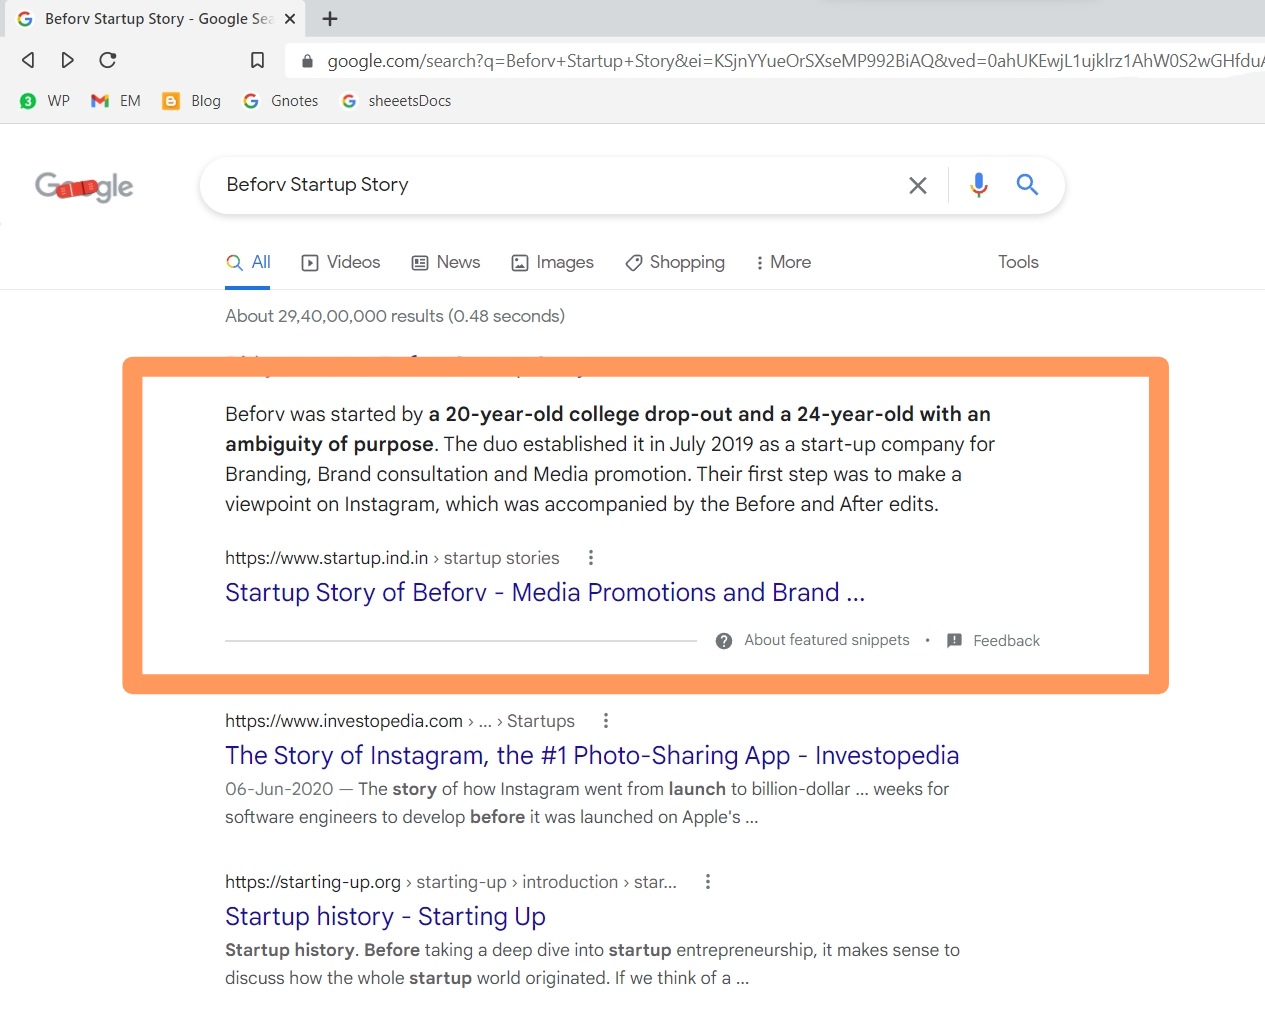Open the Blog bookmark
Screen dimensions: 1265x1020
pos(192,101)
